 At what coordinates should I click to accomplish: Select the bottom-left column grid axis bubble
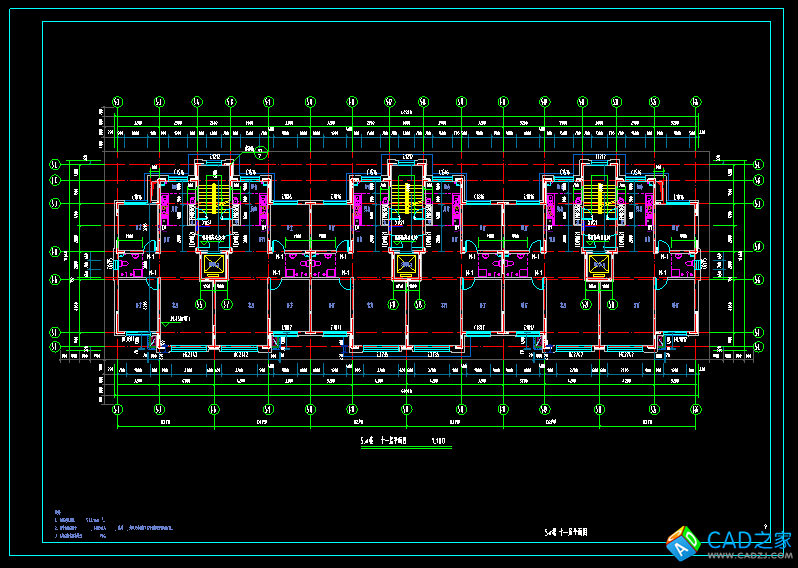(118, 410)
